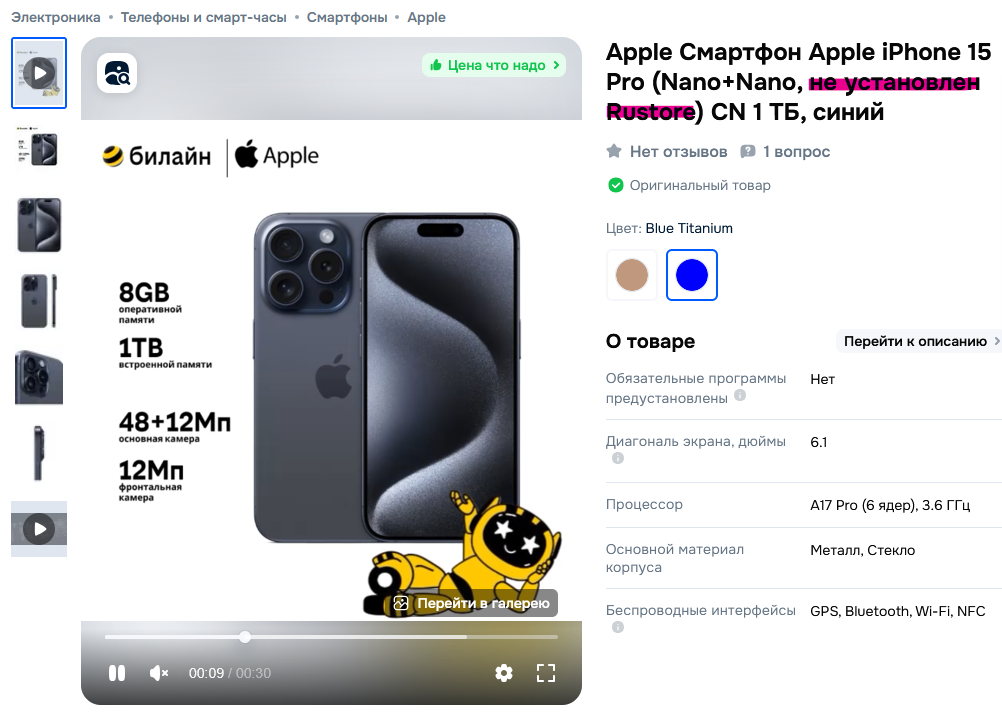
Task: Select the Blue Titanium color swatch
Action: pos(692,275)
